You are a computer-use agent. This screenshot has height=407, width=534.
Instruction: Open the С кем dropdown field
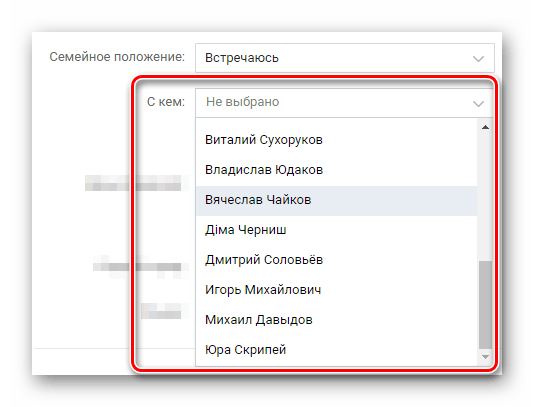coord(344,103)
